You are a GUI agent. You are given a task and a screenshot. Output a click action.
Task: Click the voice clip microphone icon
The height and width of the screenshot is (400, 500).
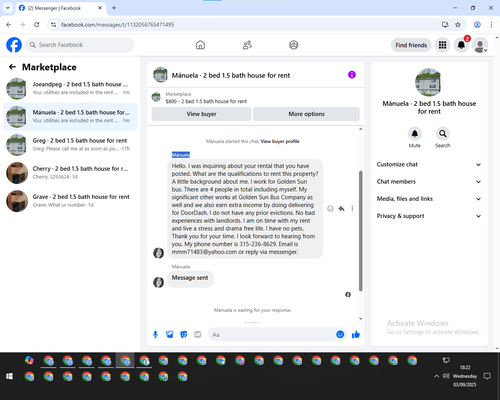point(155,334)
